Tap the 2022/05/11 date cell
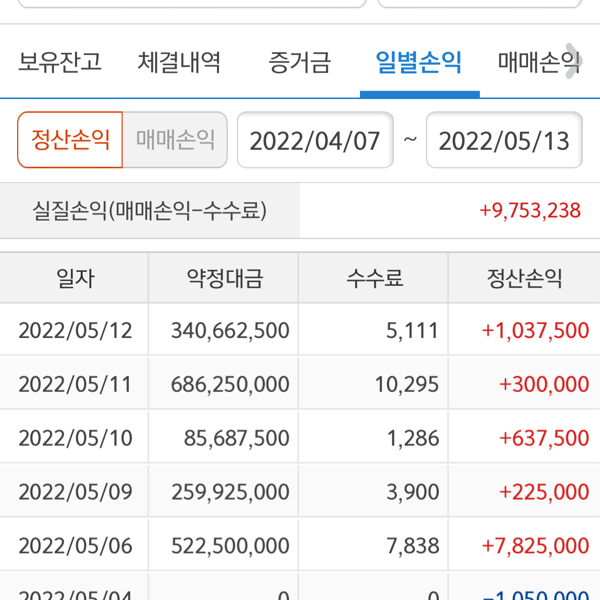600x600 pixels. click(75, 384)
